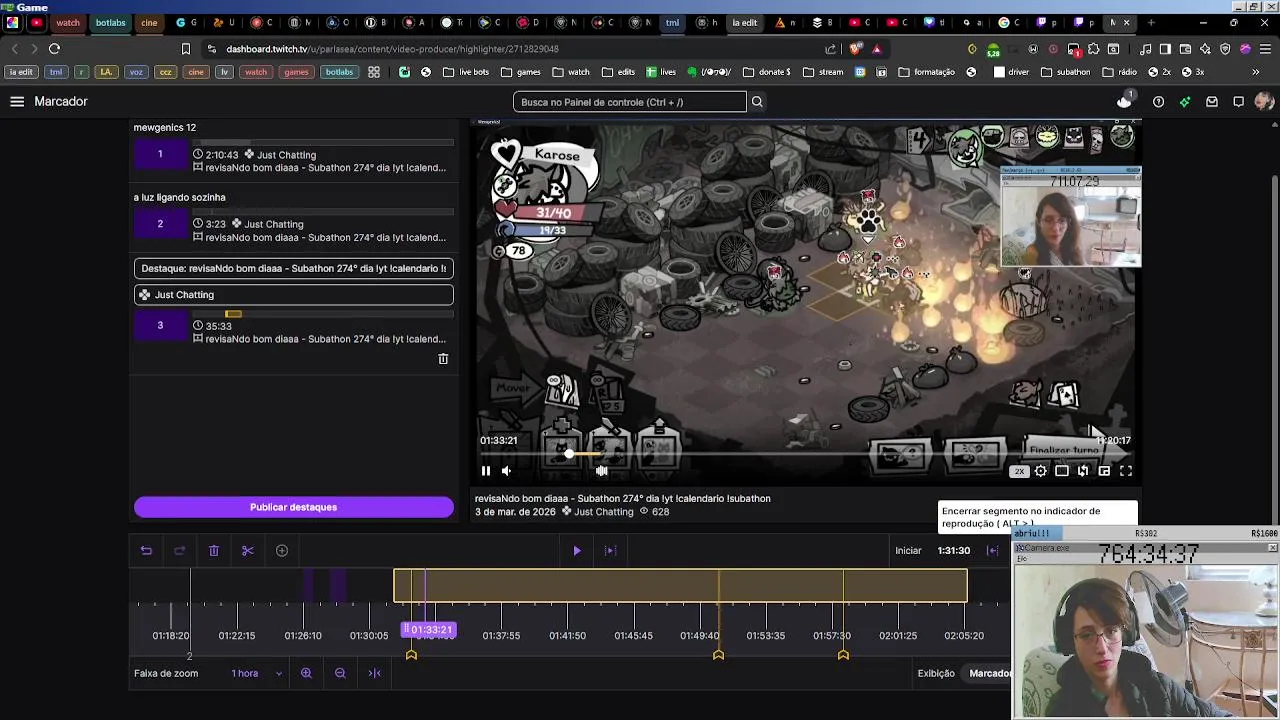Screen dimensions: 1280x720
Task: Click the purple 01:33:21 playhead handle
Action: [429, 630]
